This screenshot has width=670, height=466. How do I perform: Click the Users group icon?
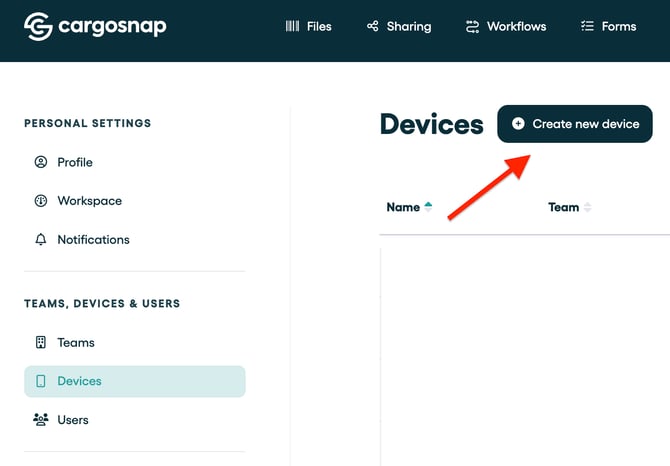41,420
